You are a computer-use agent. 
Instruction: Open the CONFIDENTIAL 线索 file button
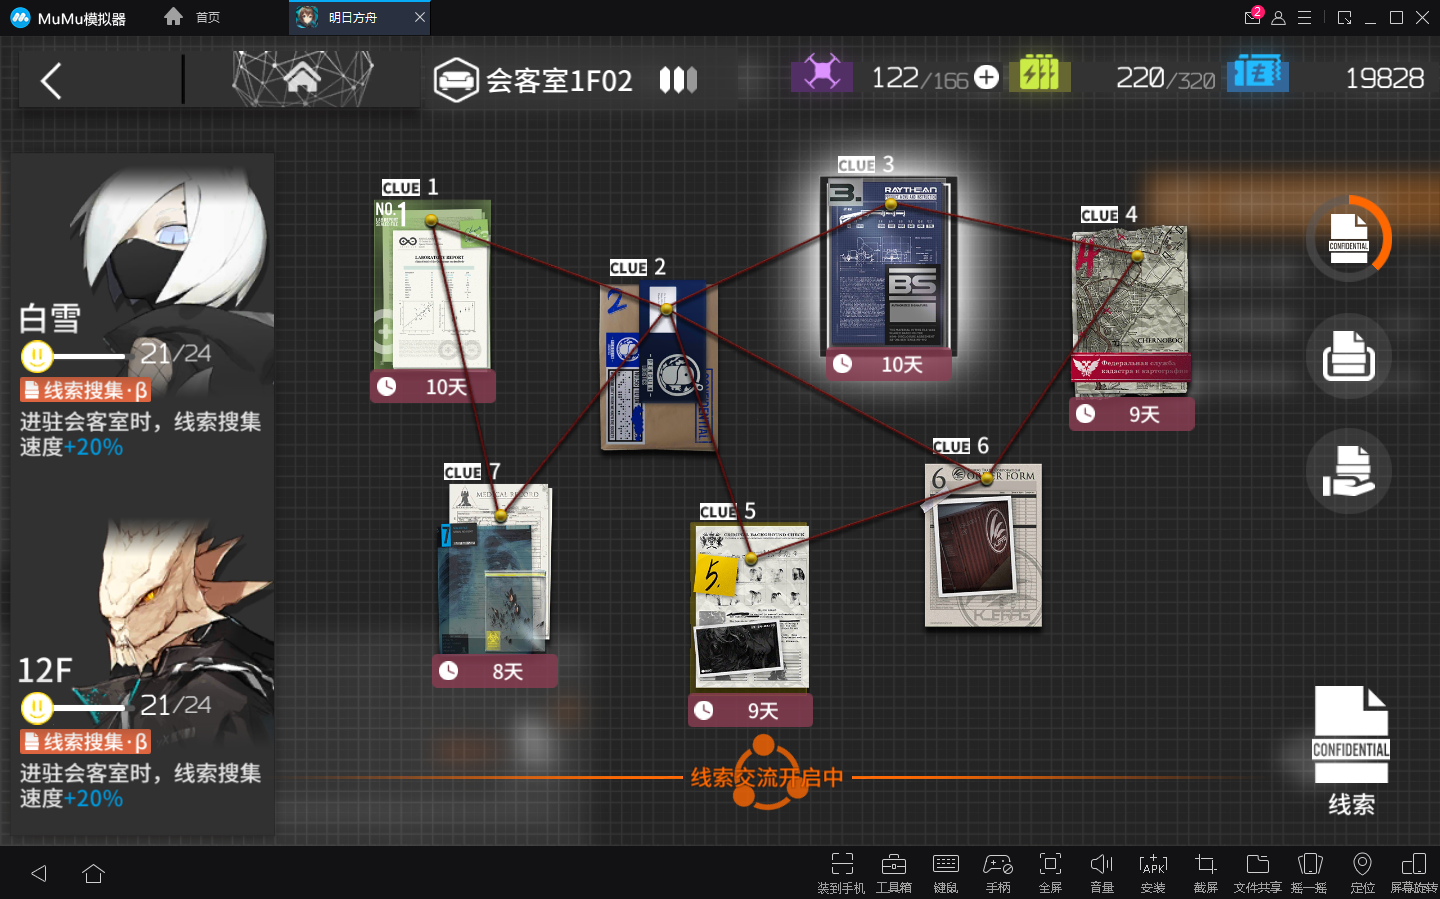pyautogui.click(x=1351, y=752)
